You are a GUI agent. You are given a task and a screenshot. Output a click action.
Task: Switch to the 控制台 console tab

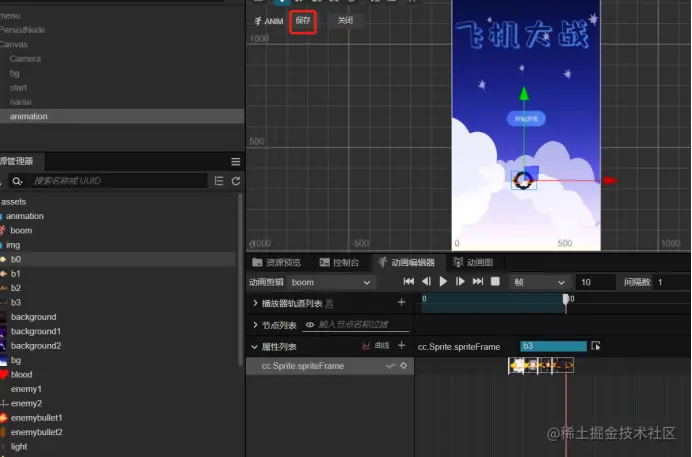pos(339,262)
